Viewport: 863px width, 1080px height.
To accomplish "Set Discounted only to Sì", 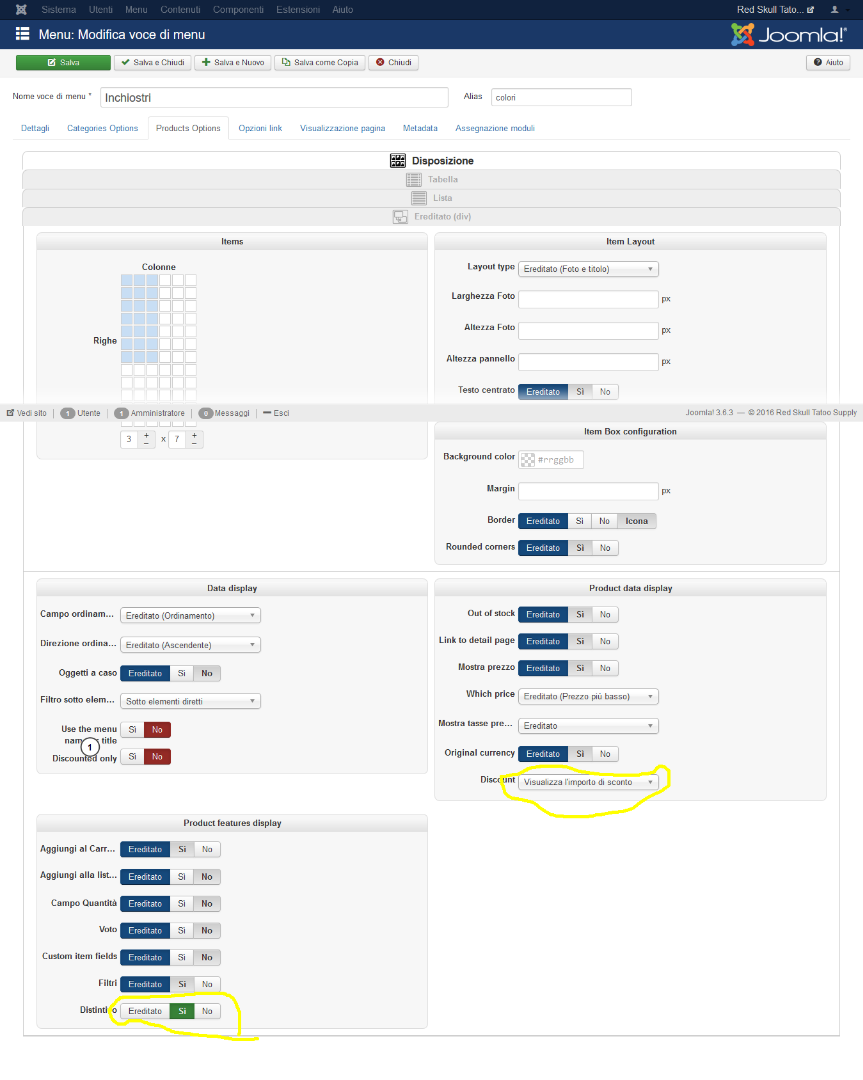I will click(132, 757).
